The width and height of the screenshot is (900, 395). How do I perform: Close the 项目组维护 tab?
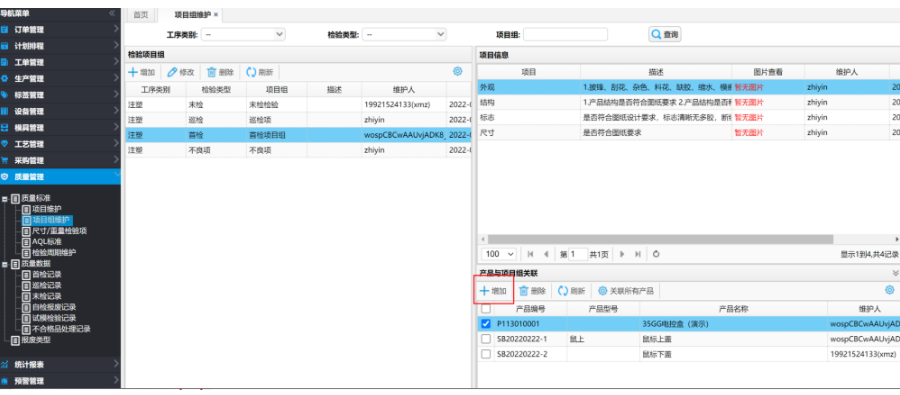pos(215,15)
